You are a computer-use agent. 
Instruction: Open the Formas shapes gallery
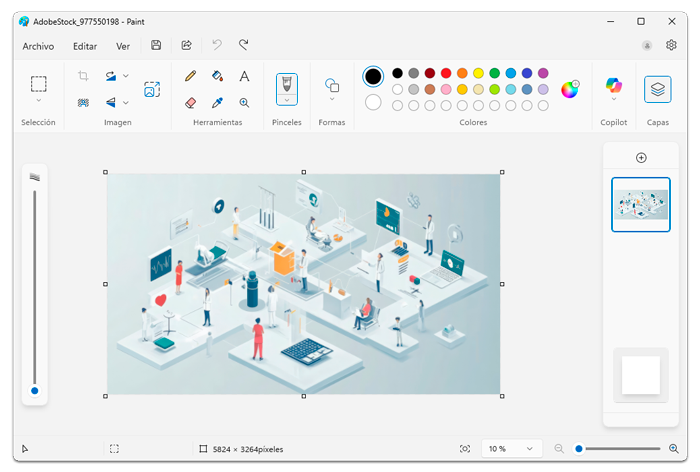(x=332, y=85)
